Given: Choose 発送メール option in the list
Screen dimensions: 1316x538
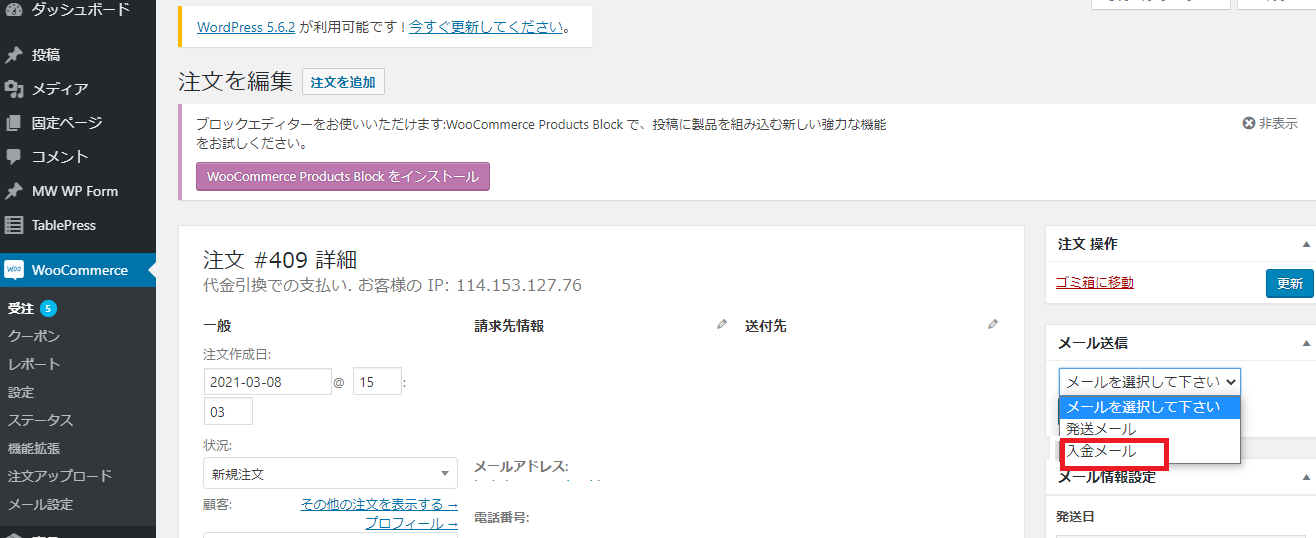Looking at the screenshot, I should tap(1102, 429).
